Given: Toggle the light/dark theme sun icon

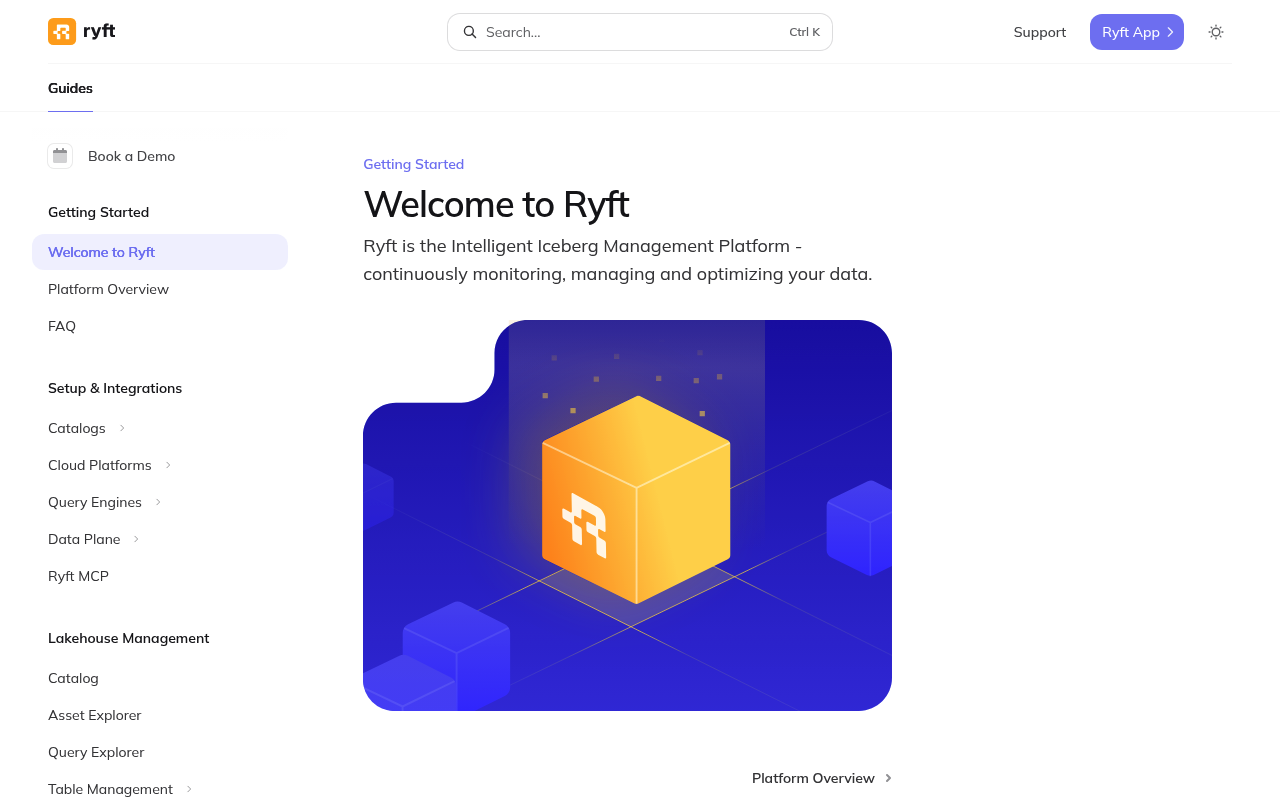Looking at the screenshot, I should pyautogui.click(x=1216, y=32).
